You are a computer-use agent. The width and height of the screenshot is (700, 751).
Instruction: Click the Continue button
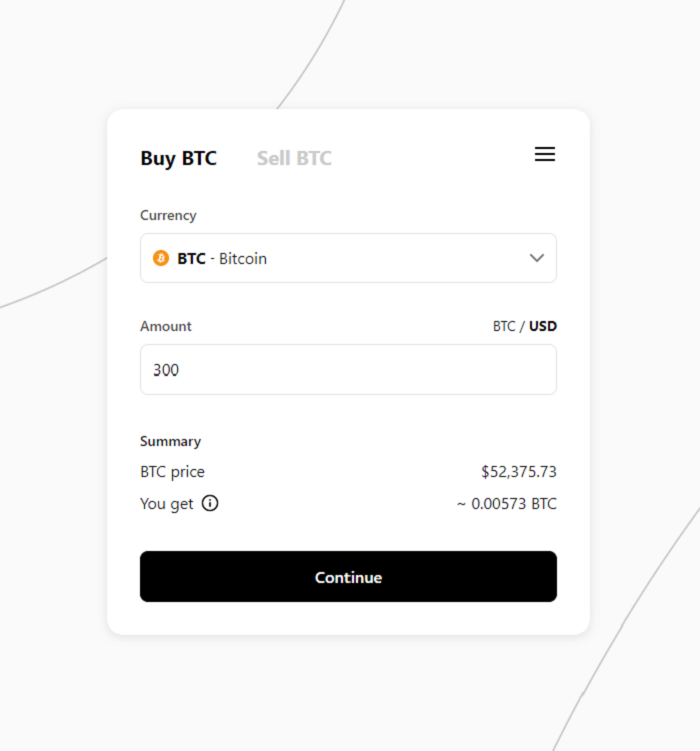point(348,577)
